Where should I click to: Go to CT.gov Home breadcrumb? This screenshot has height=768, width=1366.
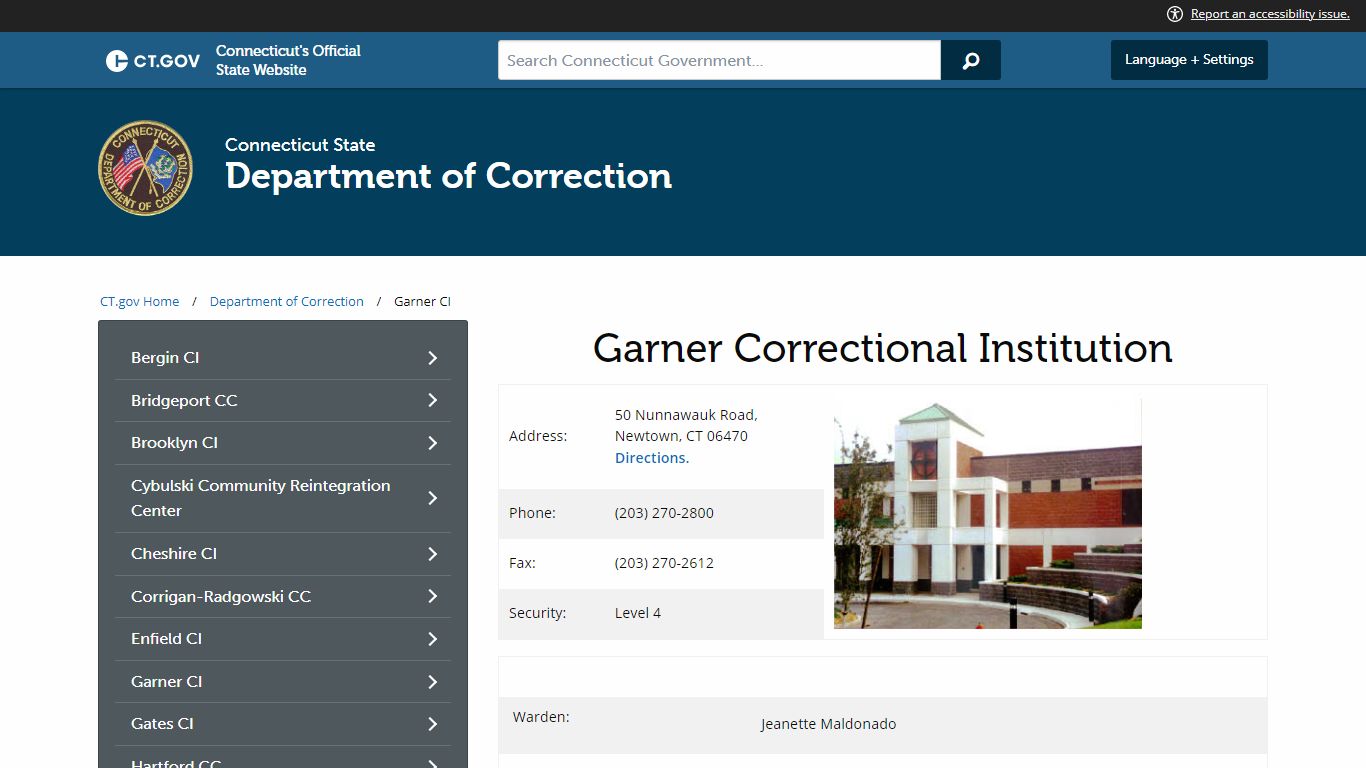pyautogui.click(x=140, y=301)
